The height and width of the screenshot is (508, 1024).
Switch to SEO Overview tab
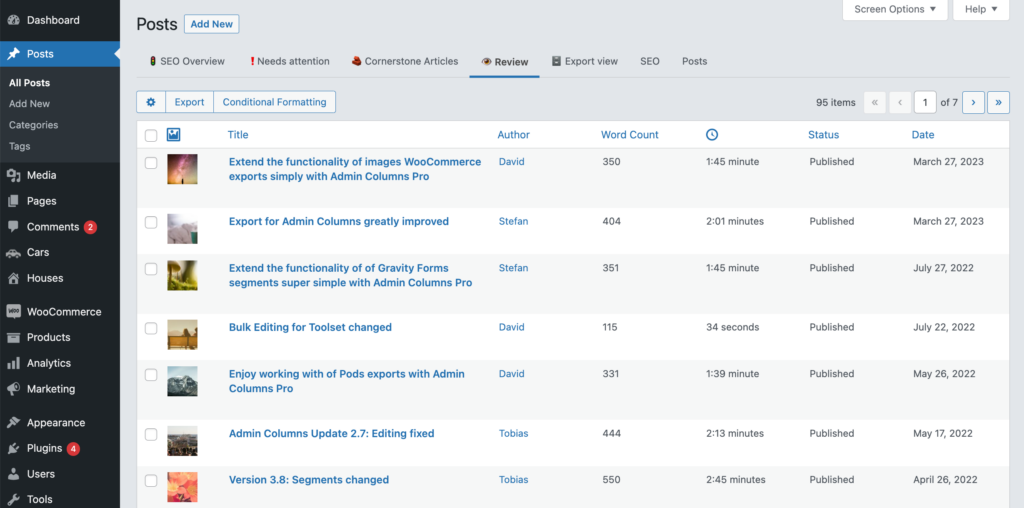coord(187,61)
